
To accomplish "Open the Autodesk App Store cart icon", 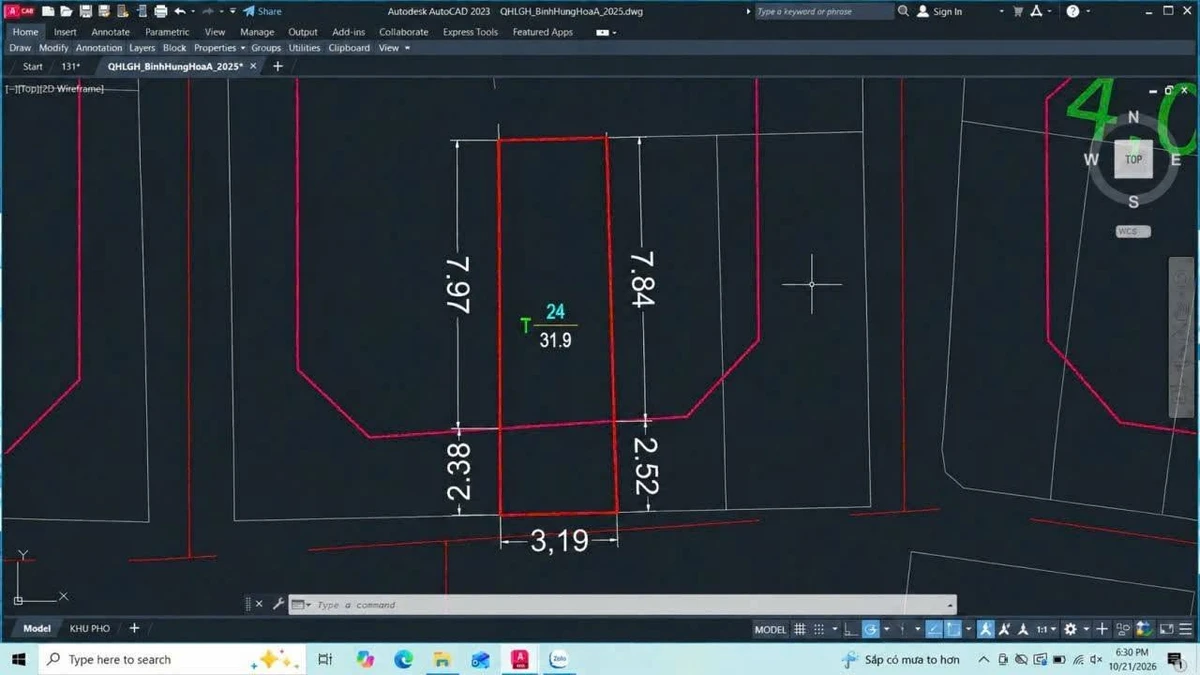I will tap(1018, 11).
